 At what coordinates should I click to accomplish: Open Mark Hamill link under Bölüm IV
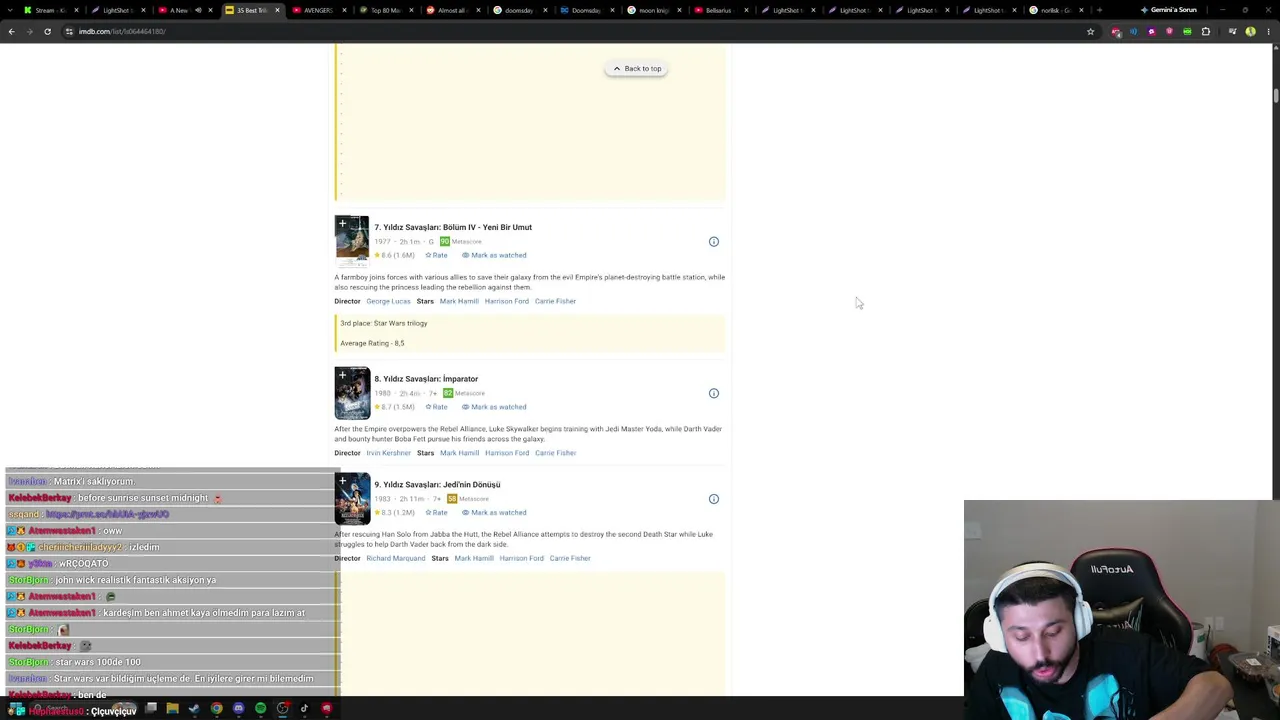coord(459,301)
